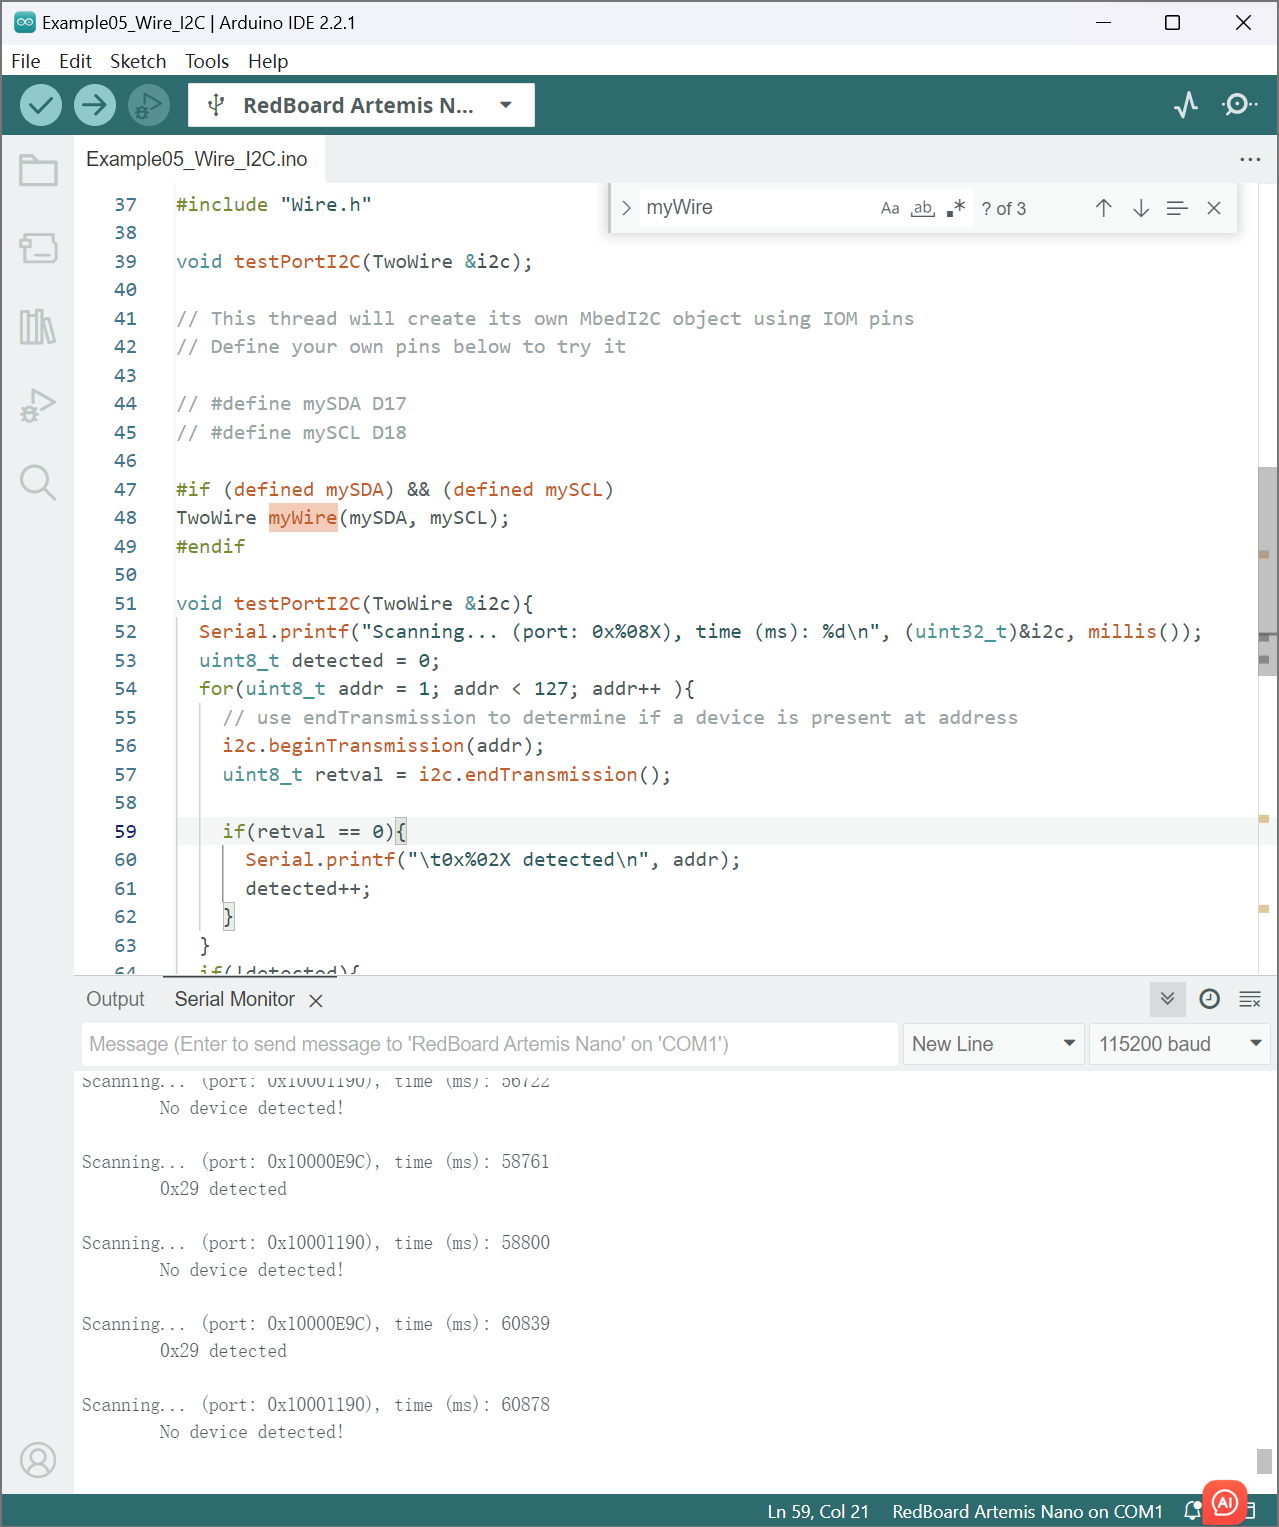Open the sidebar Search panel

[x=38, y=482]
